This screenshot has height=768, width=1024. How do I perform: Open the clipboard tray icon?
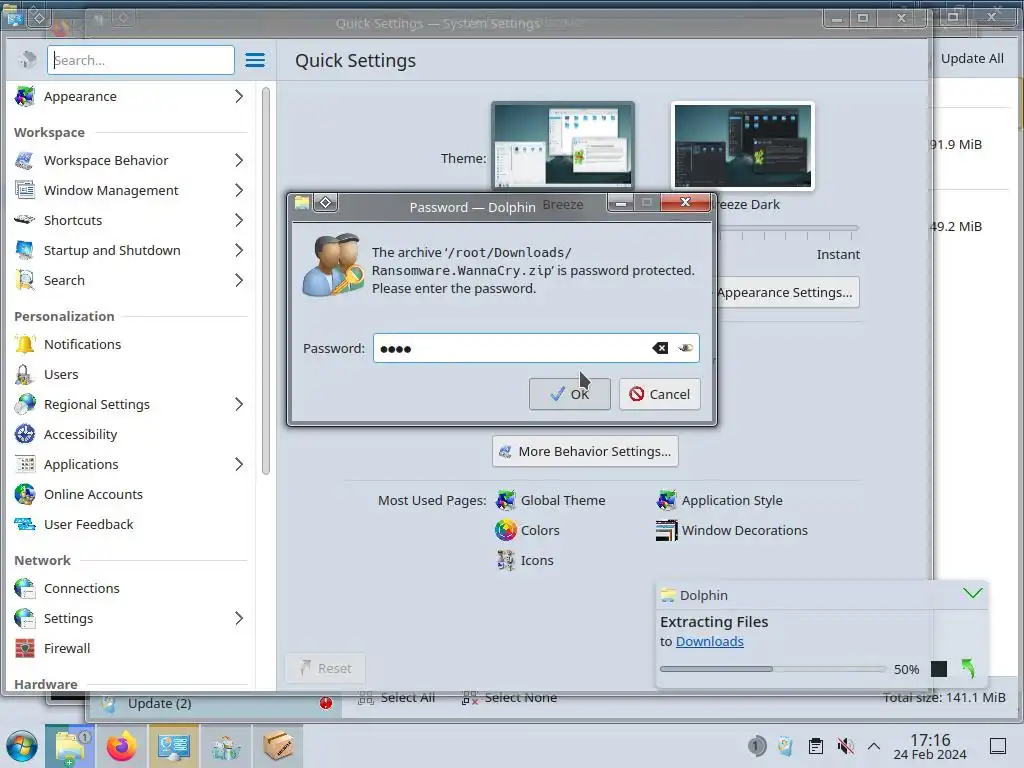[816, 746]
